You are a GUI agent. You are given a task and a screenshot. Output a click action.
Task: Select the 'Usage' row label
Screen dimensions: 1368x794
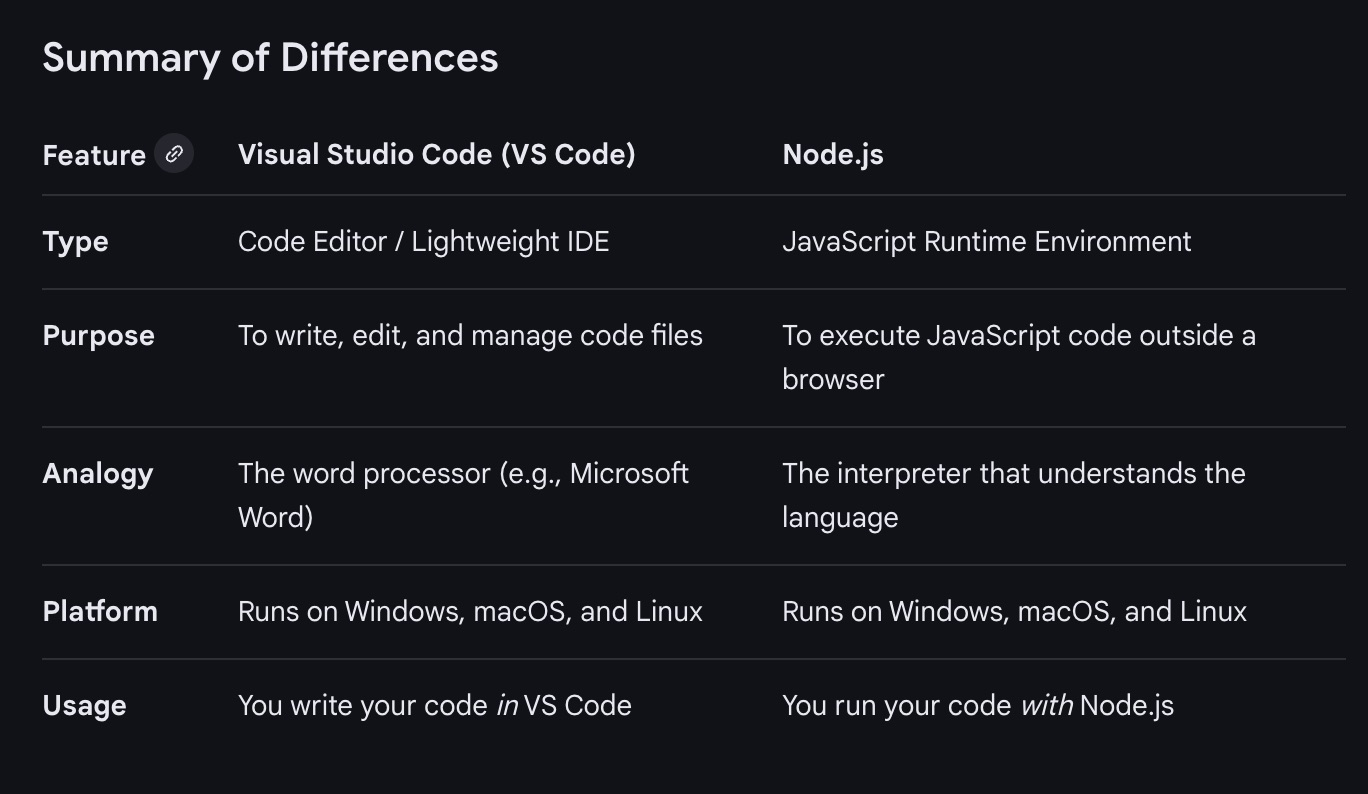[84, 706]
